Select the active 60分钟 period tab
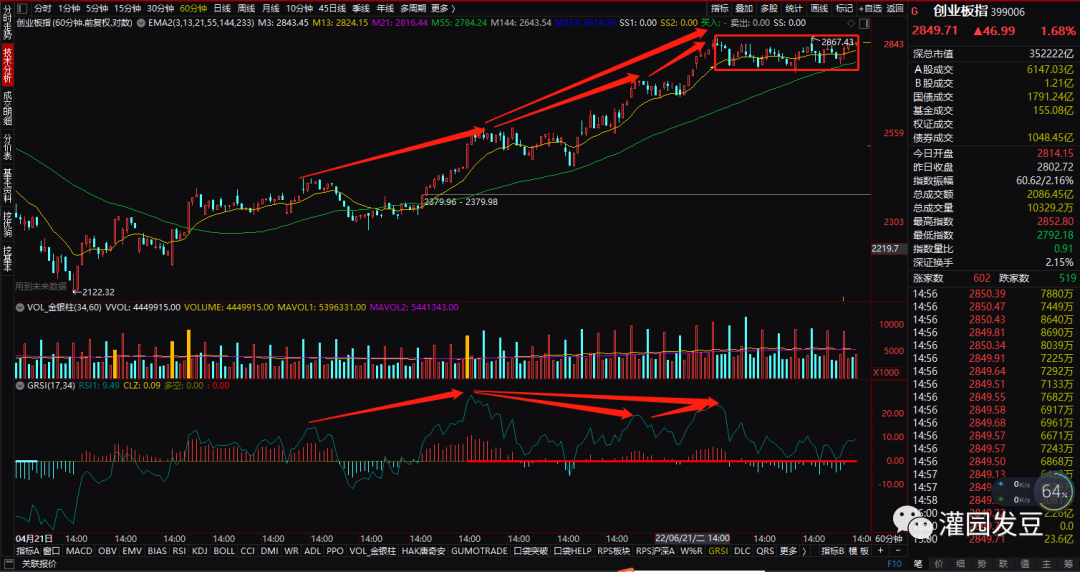 coord(192,8)
